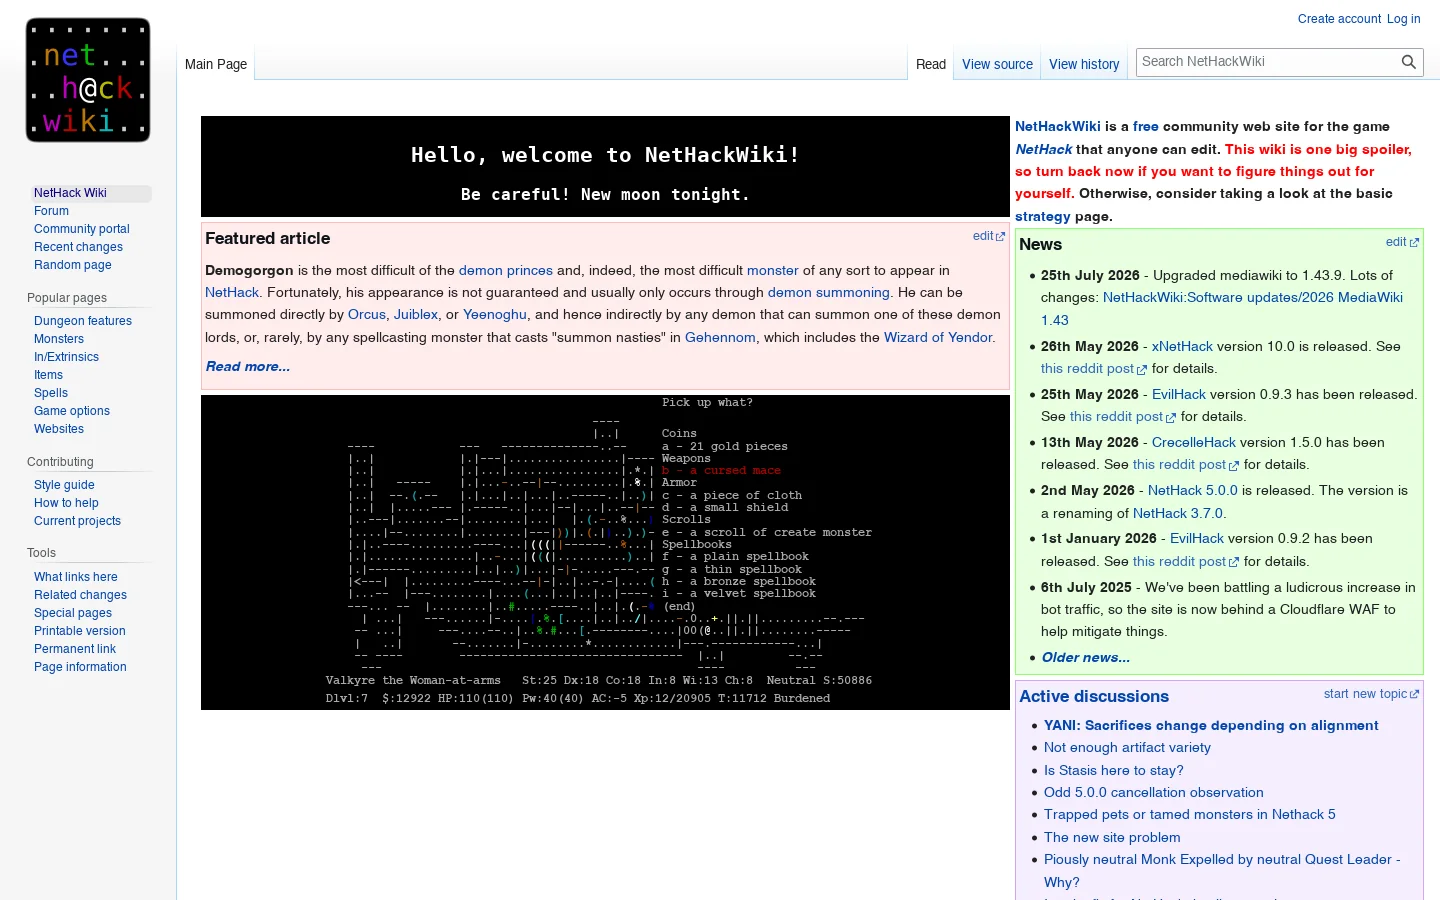Click the Featured article edit link

point(988,236)
